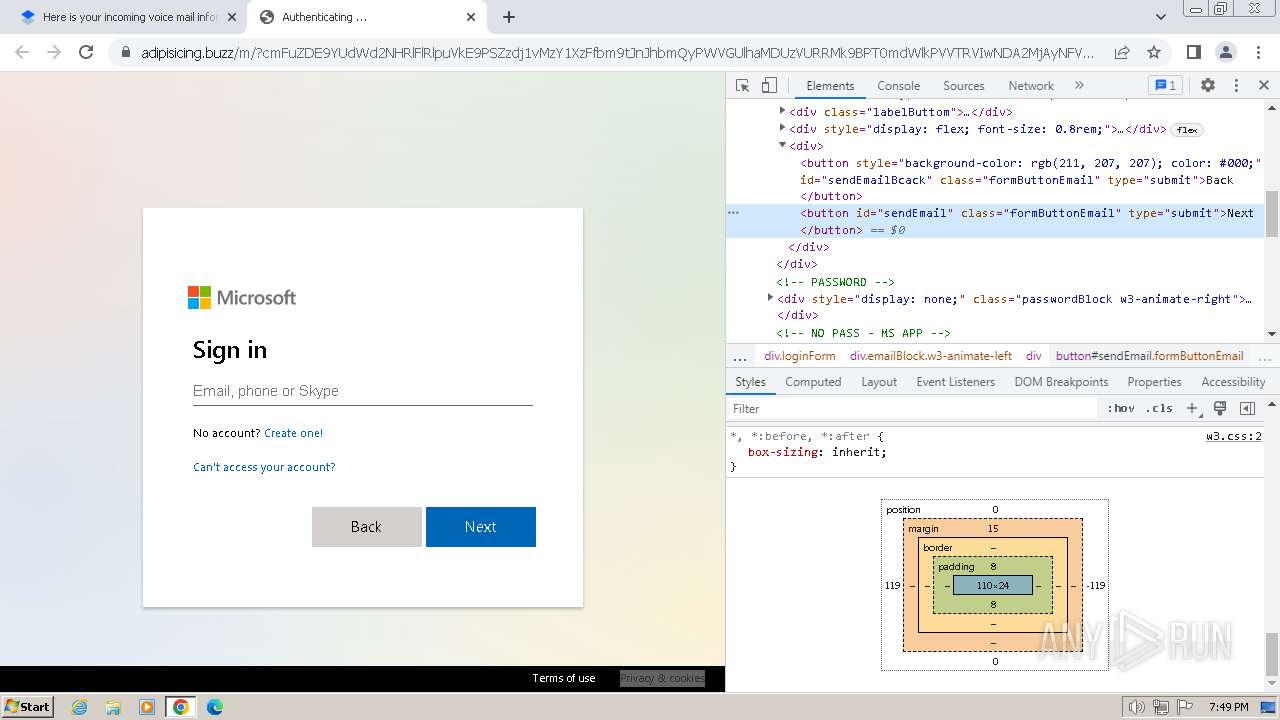Click the flex badge on the div
Screen dimensions: 1280x720
click(1187, 130)
